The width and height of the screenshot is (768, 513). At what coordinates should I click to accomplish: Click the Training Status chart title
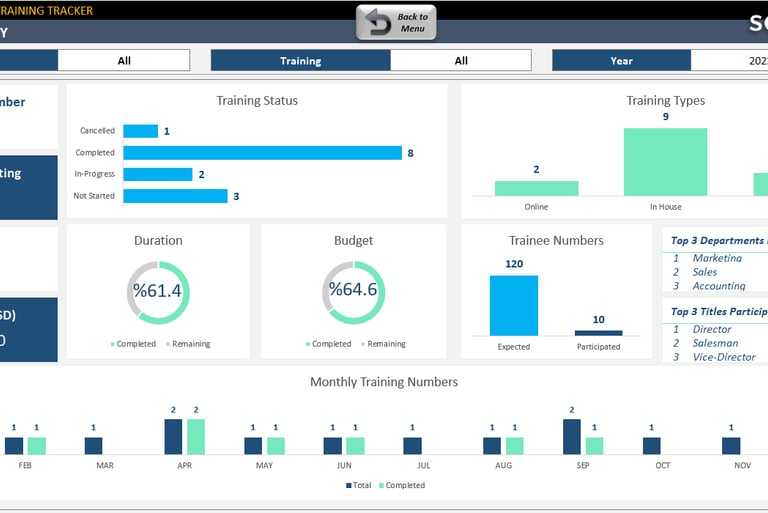[x=257, y=100]
